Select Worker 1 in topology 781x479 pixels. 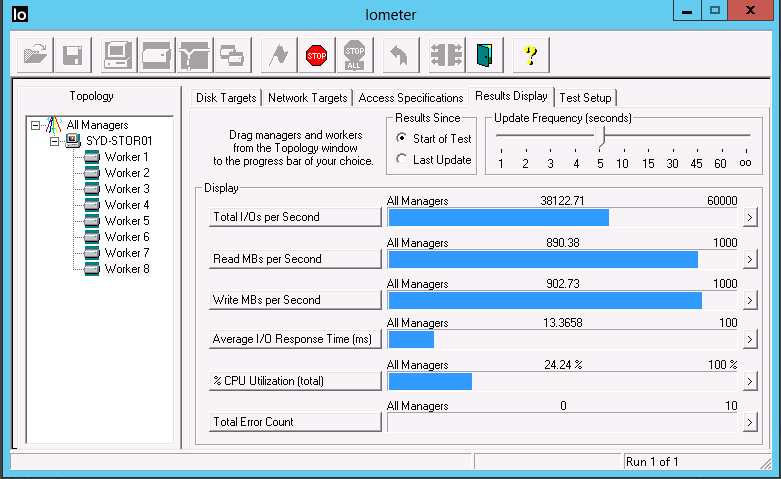(x=117, y=157)
